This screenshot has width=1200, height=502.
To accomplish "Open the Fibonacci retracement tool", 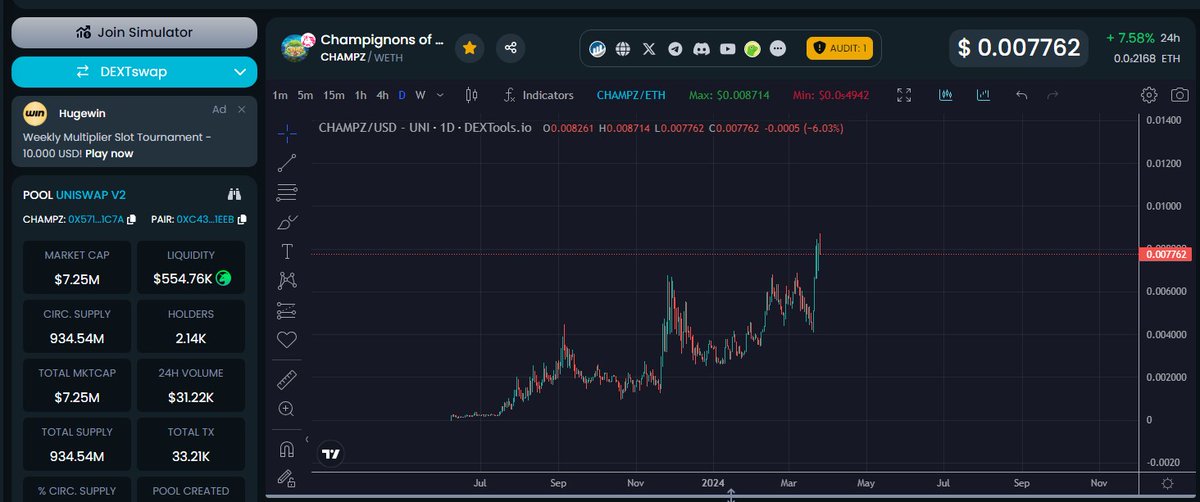I will [287, 191].
